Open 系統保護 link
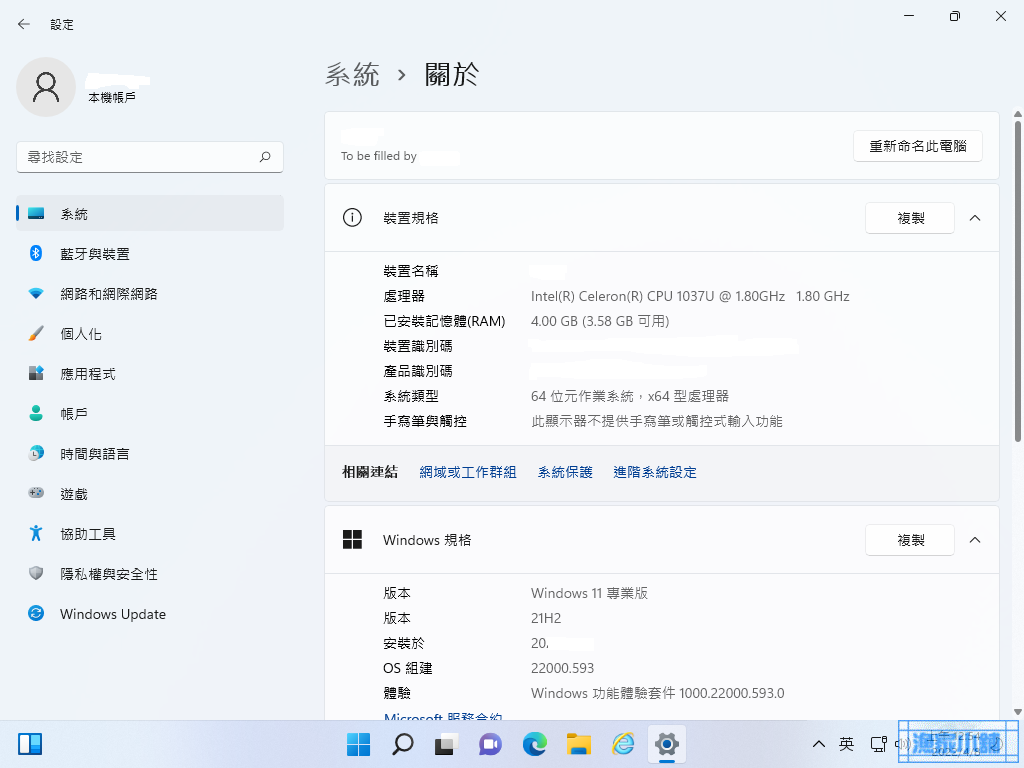The height and width of the screenshot is (768, 1024). tap(565, 472)
